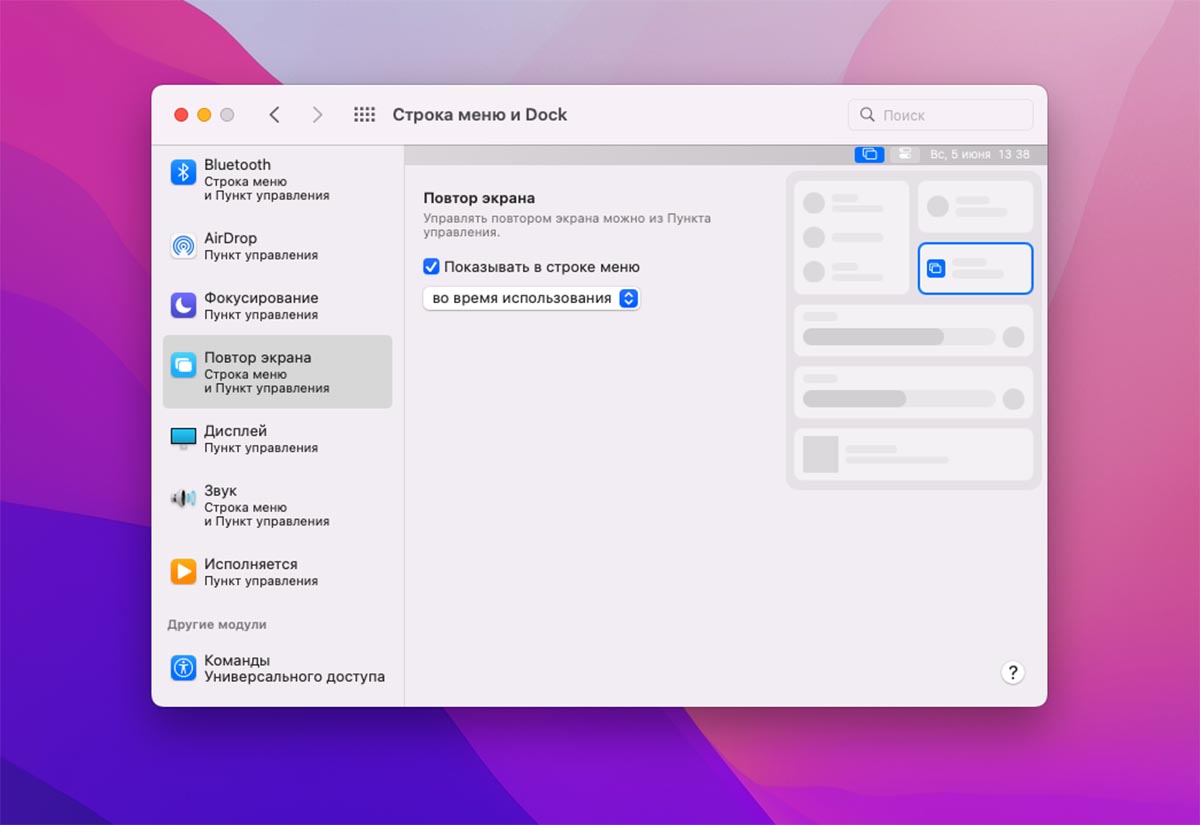Click the magnifier icon in search field
Viewport: 1200px width, 825px height.
click(x=867, y=115)
